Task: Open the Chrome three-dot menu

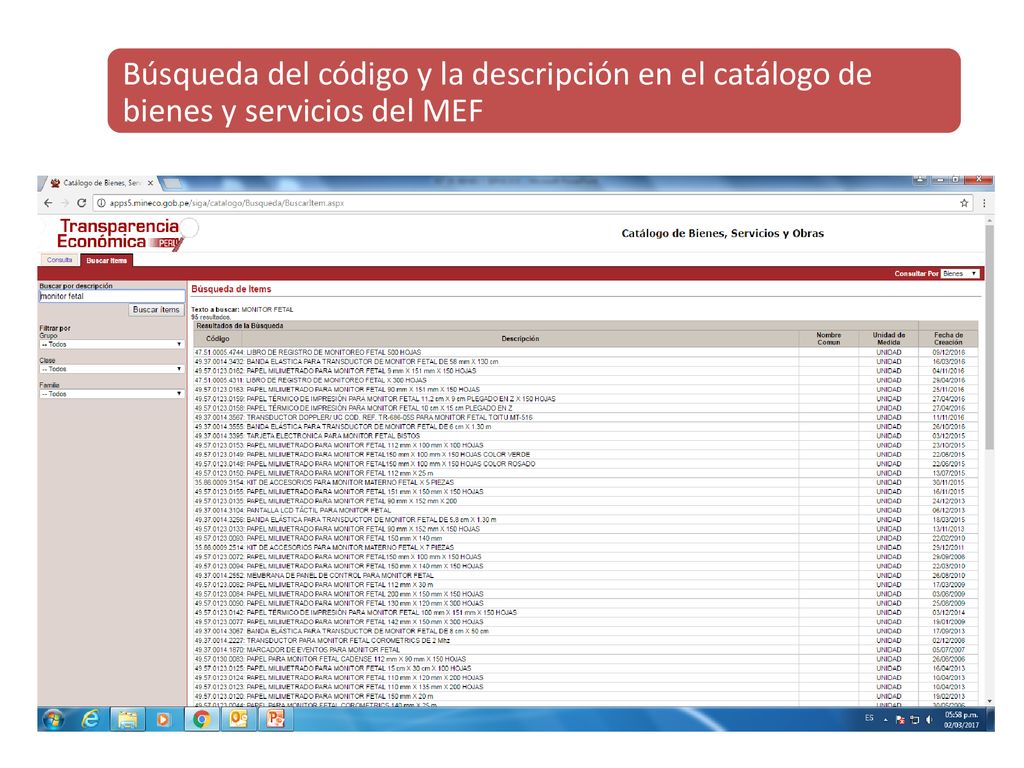Action: [x=984, y=203]
